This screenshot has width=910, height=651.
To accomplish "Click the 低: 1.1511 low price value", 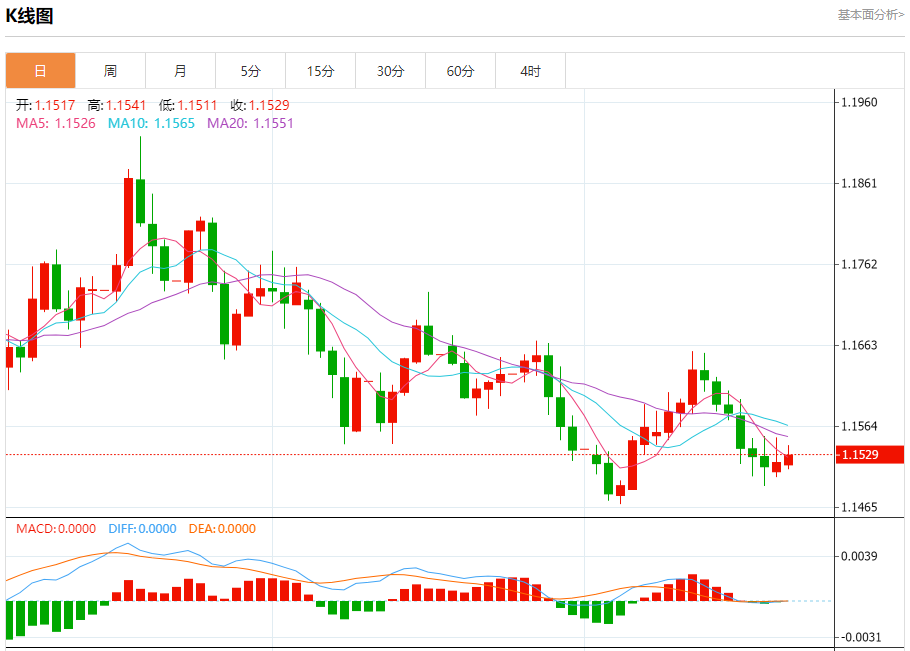I will coord(188,105).
